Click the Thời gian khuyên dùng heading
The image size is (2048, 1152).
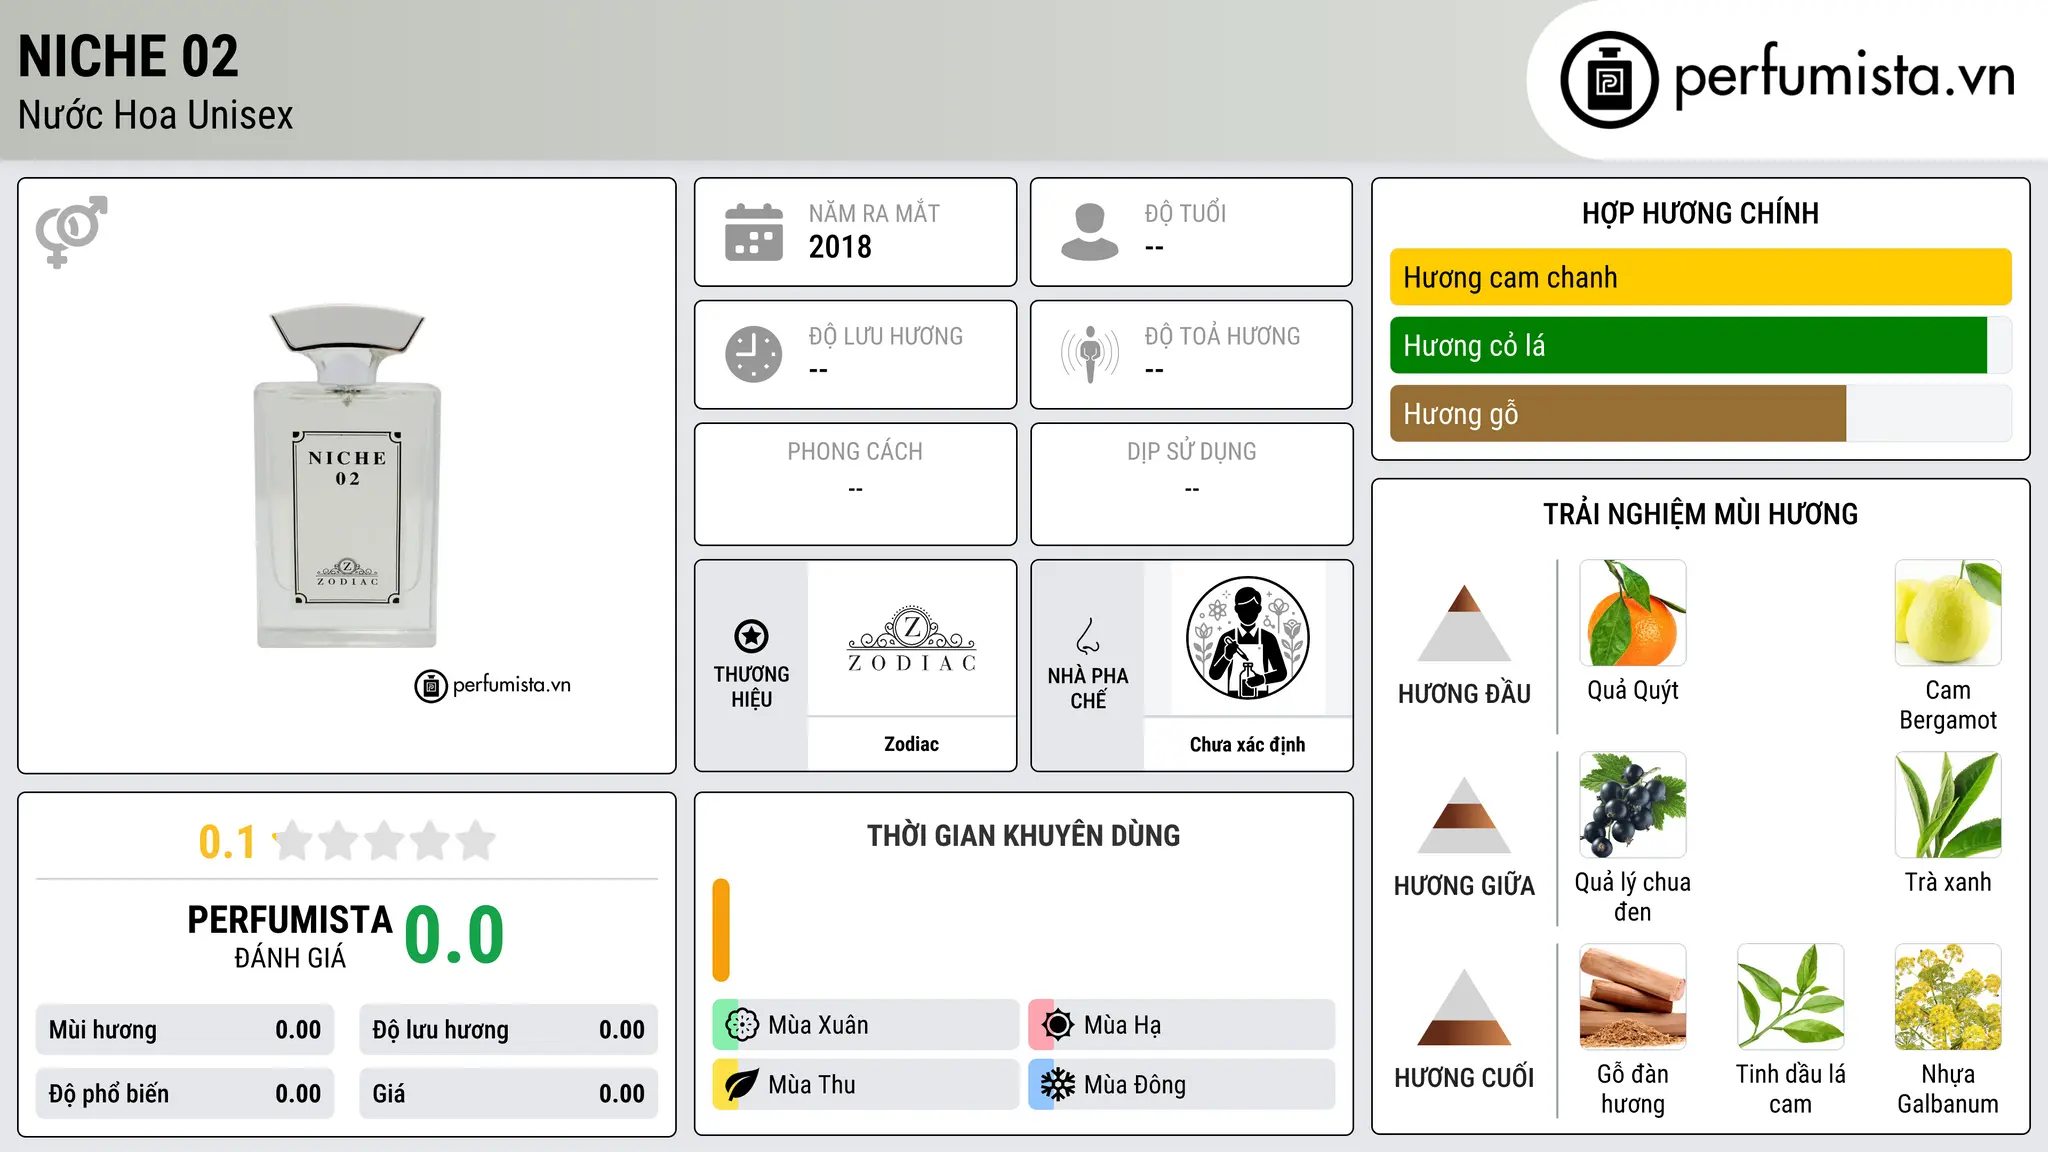(1023, 835)
